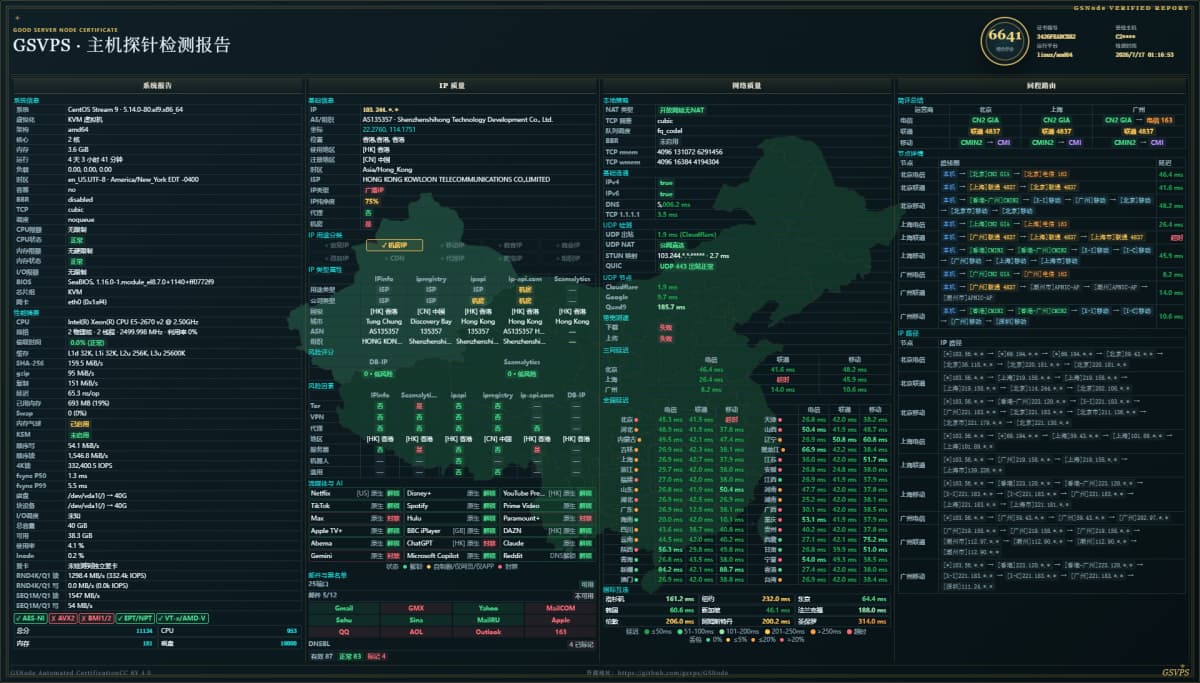The image size is (1200, 683).
Task: Click the DNSBL 标记 4 count
Action: 376,656
